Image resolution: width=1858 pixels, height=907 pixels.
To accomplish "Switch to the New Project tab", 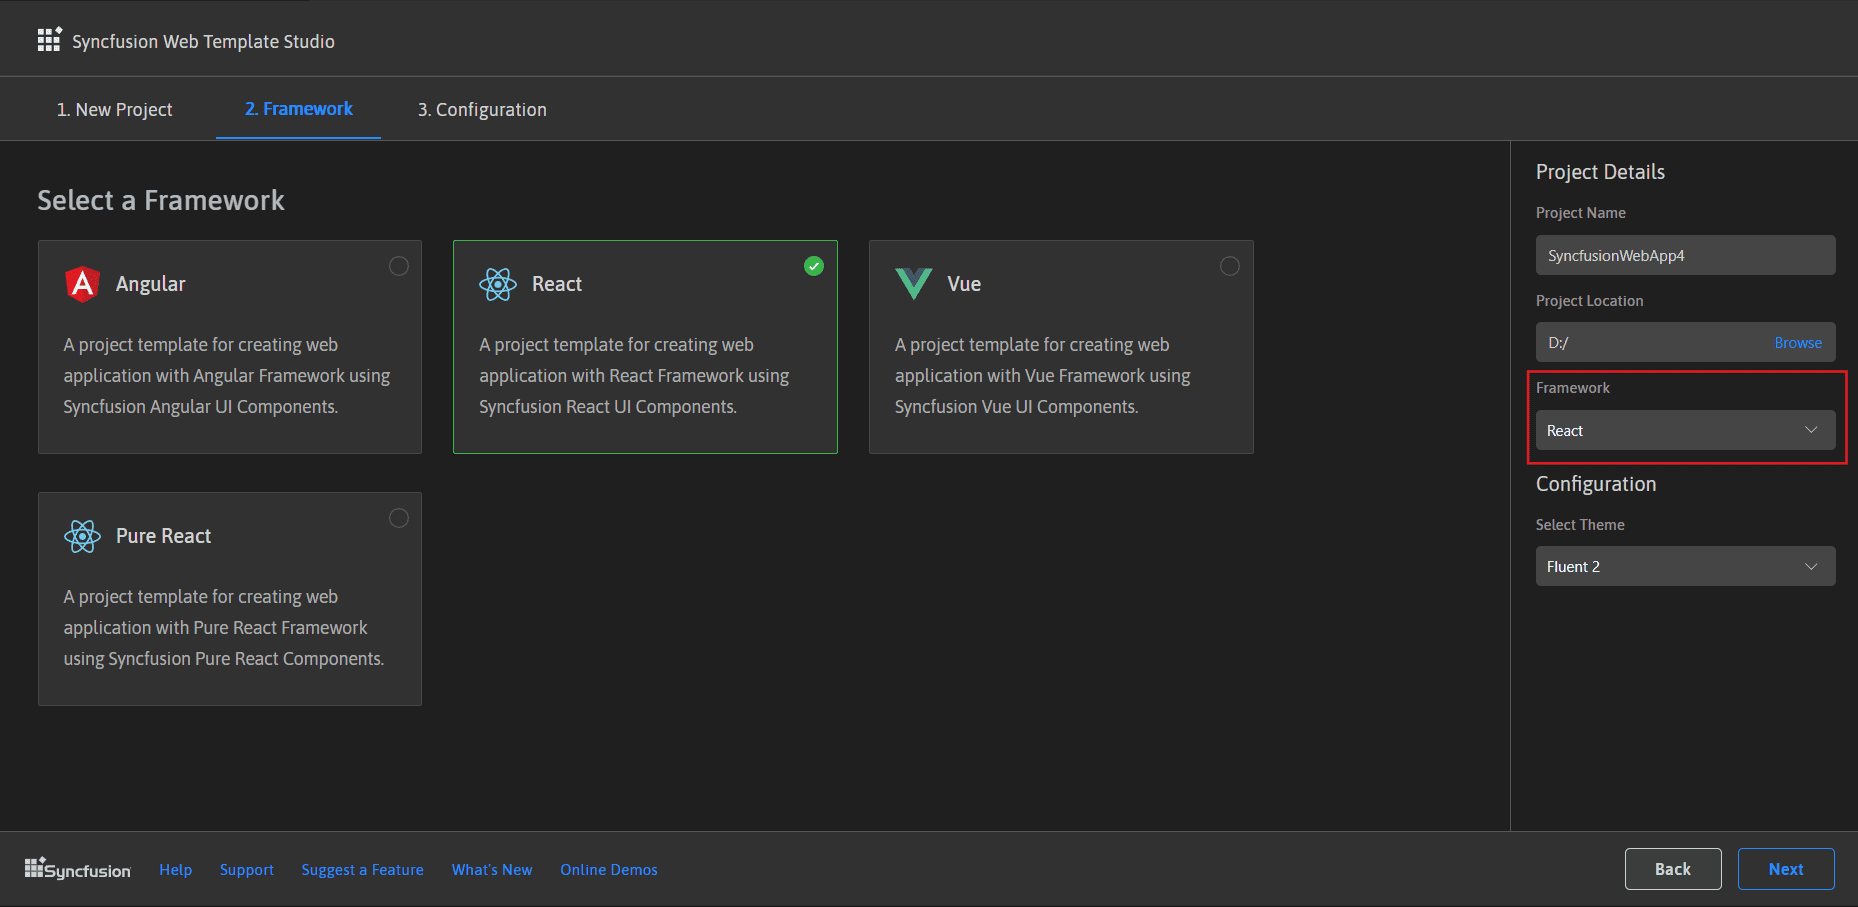I will point(114,109).
